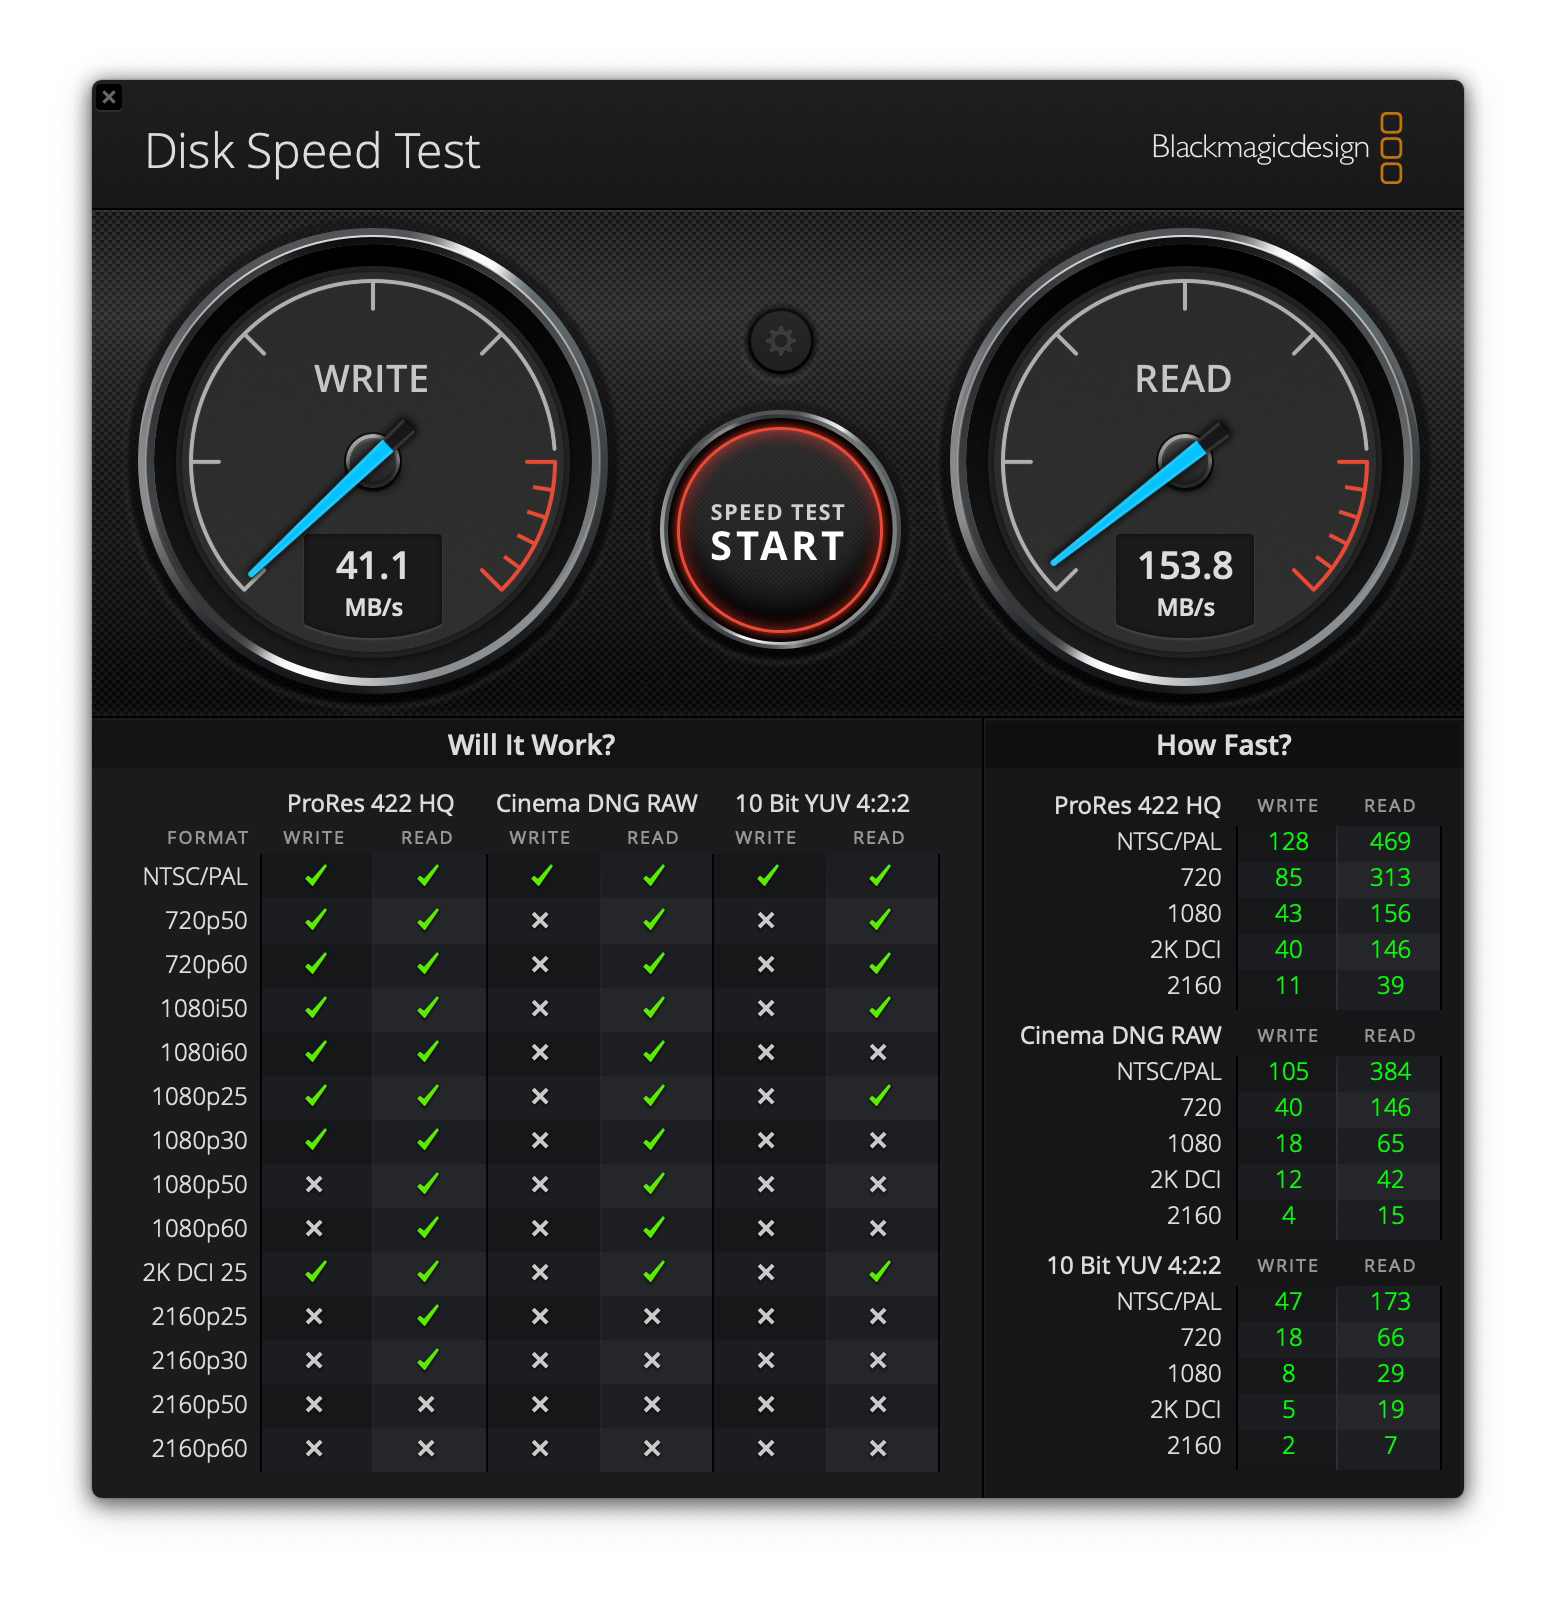
Task: Click ProRes write checkmark for 2K DCI 25
Action: [315, 1272]
